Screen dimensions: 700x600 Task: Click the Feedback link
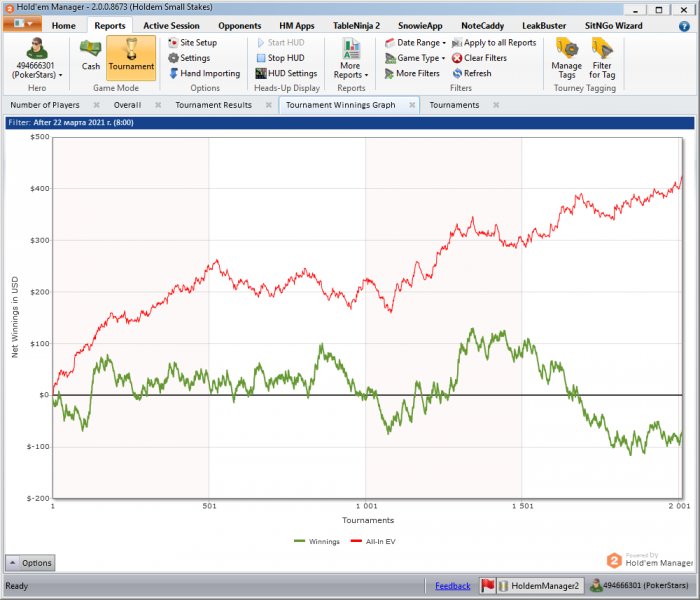pos(453,586)
